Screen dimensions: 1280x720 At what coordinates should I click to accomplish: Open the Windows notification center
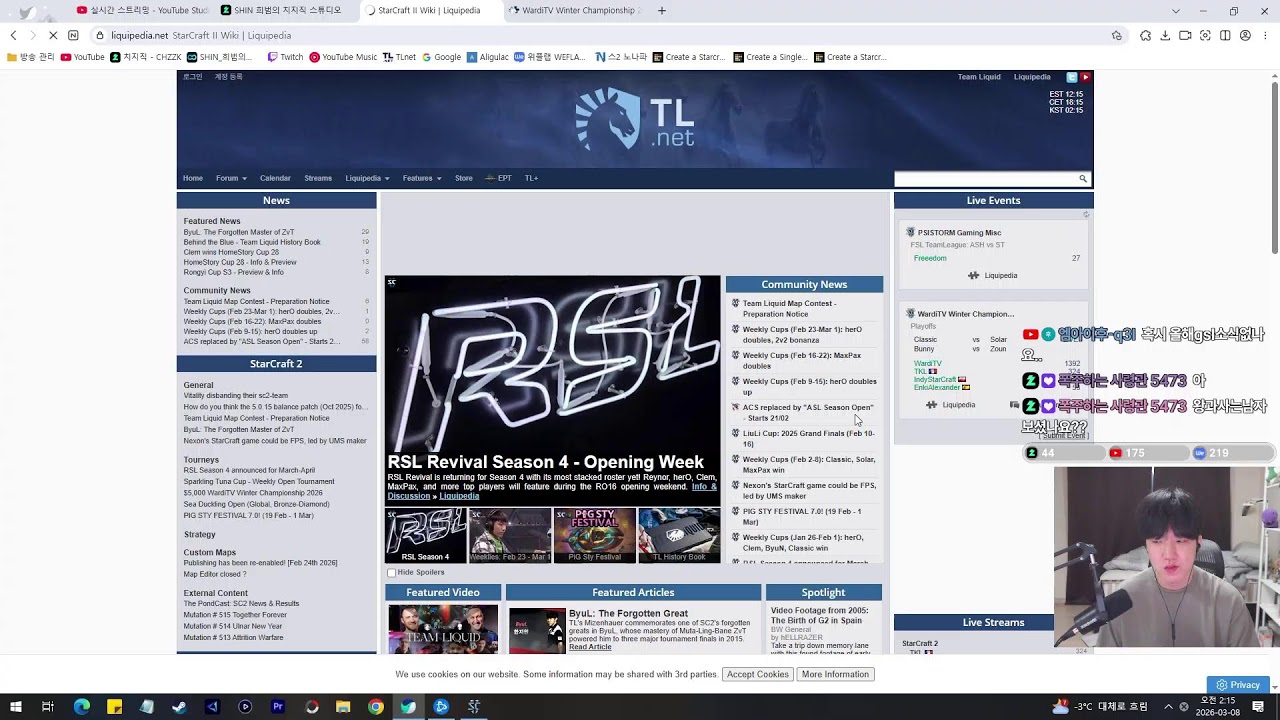click(x=1258, y=707)
